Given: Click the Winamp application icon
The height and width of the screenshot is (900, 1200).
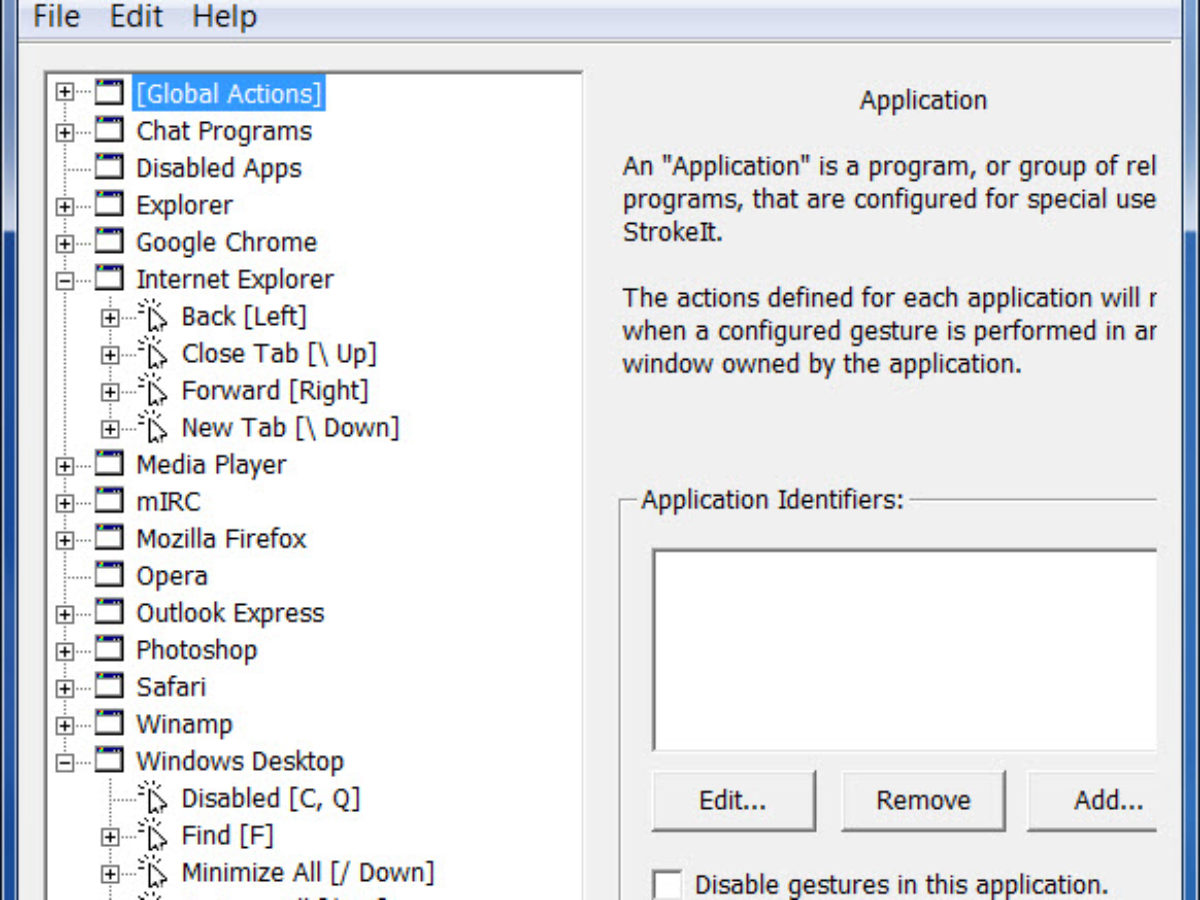Looking at the screenshot, I should point(109,723).
